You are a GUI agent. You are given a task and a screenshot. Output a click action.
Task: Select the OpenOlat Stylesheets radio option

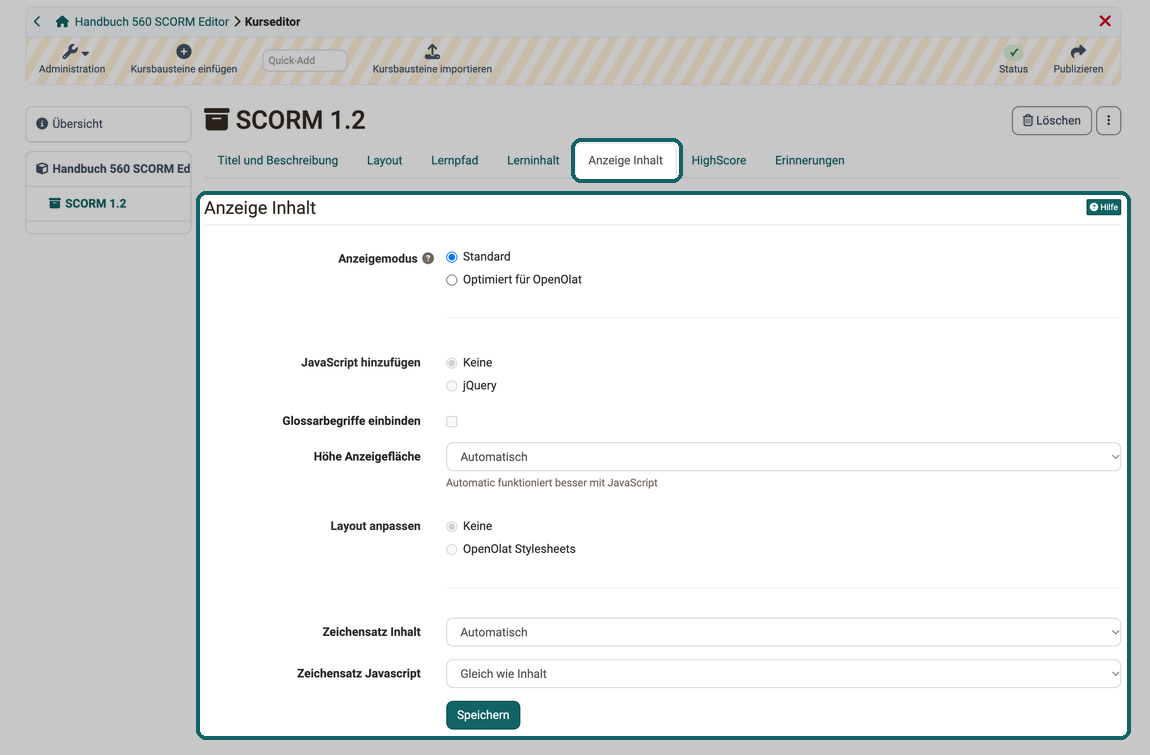pyautogui.click(x=452, y=550)
